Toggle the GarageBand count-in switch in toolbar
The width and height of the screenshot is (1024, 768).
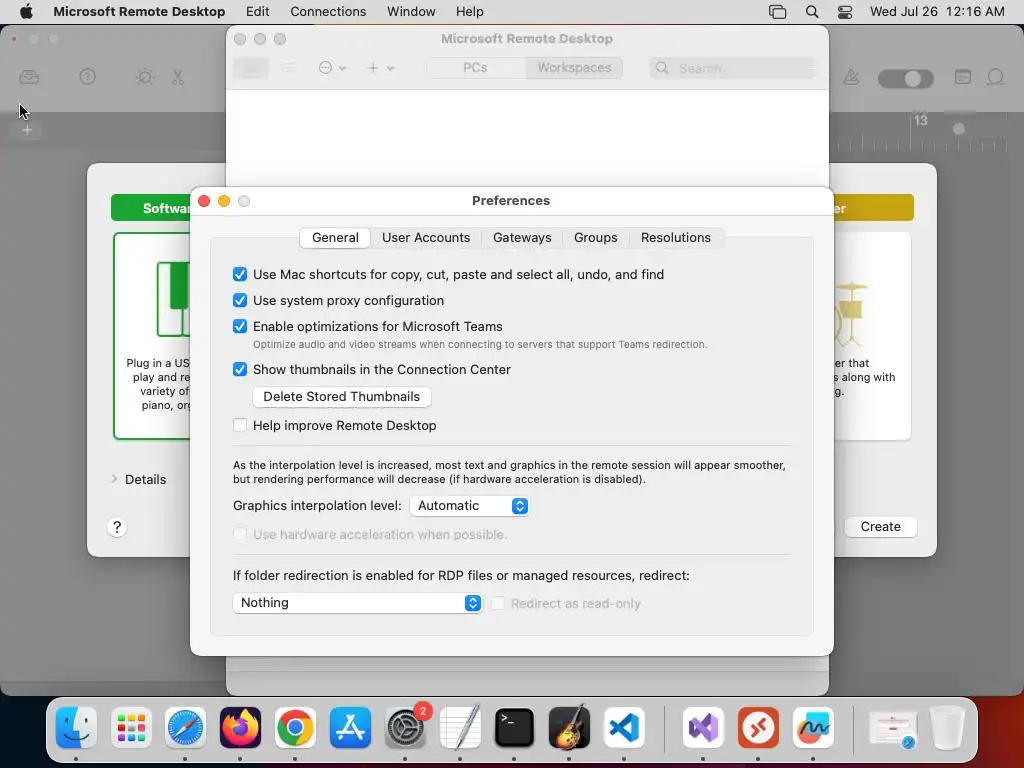(906, 79)
